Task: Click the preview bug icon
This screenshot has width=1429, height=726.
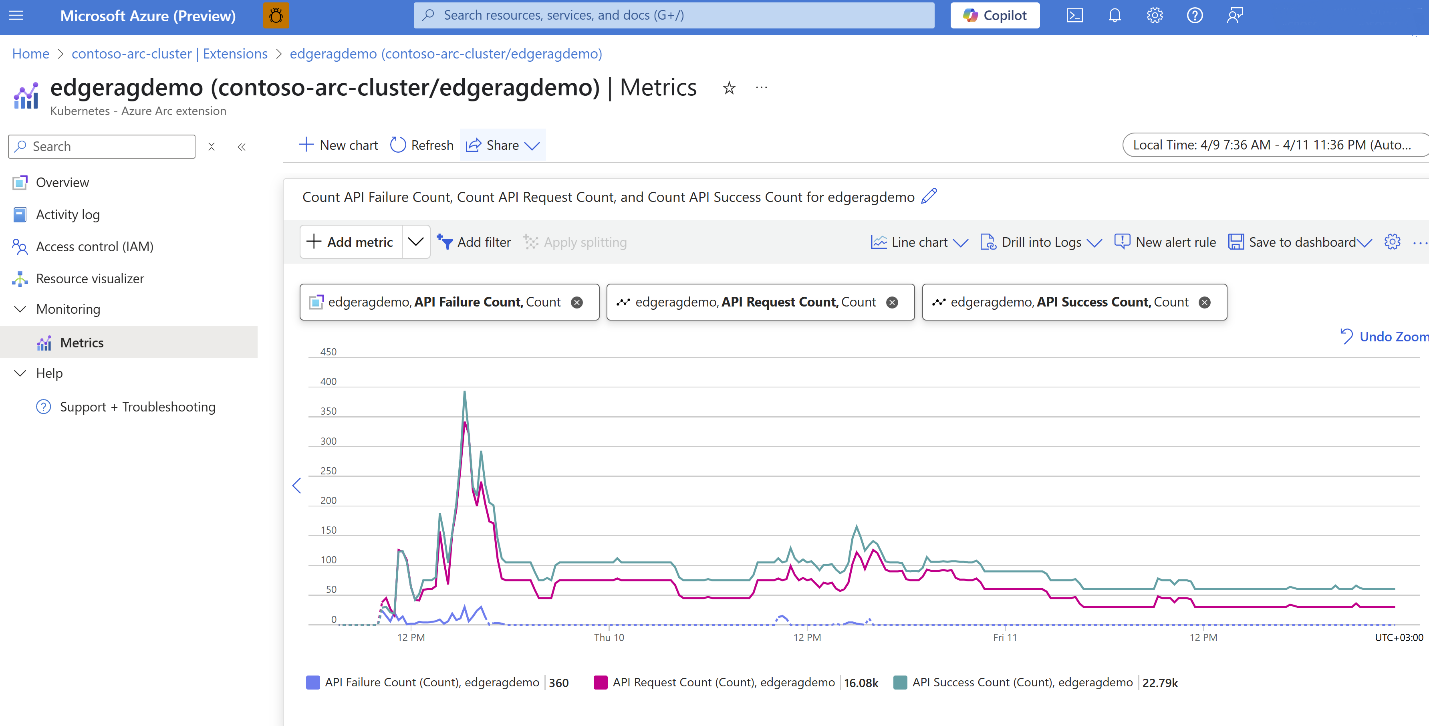Action: pos(276,15)
